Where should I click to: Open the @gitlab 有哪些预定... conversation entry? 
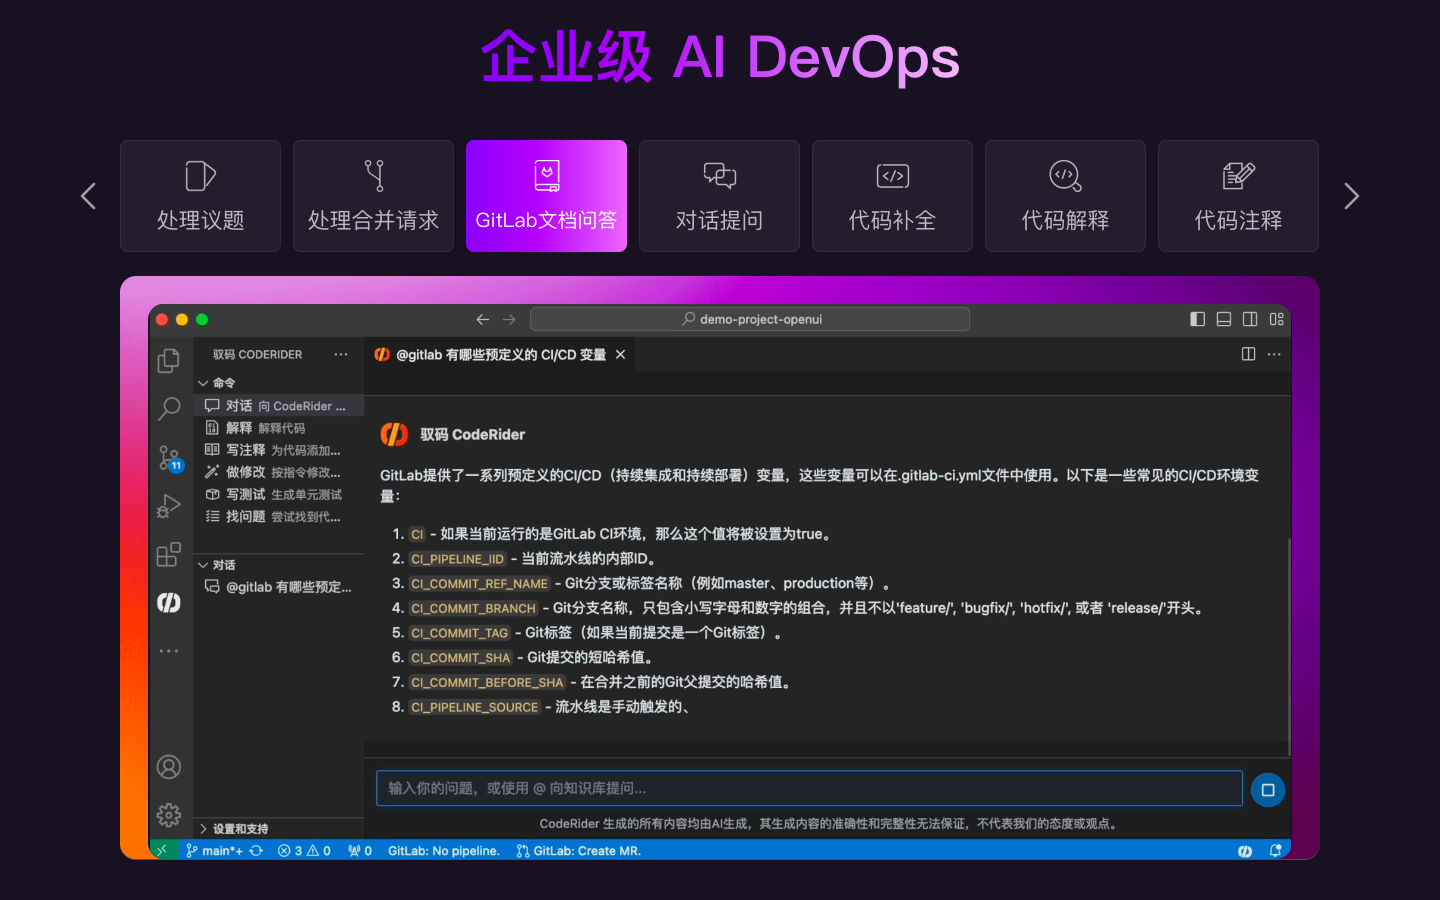point(278,587)
